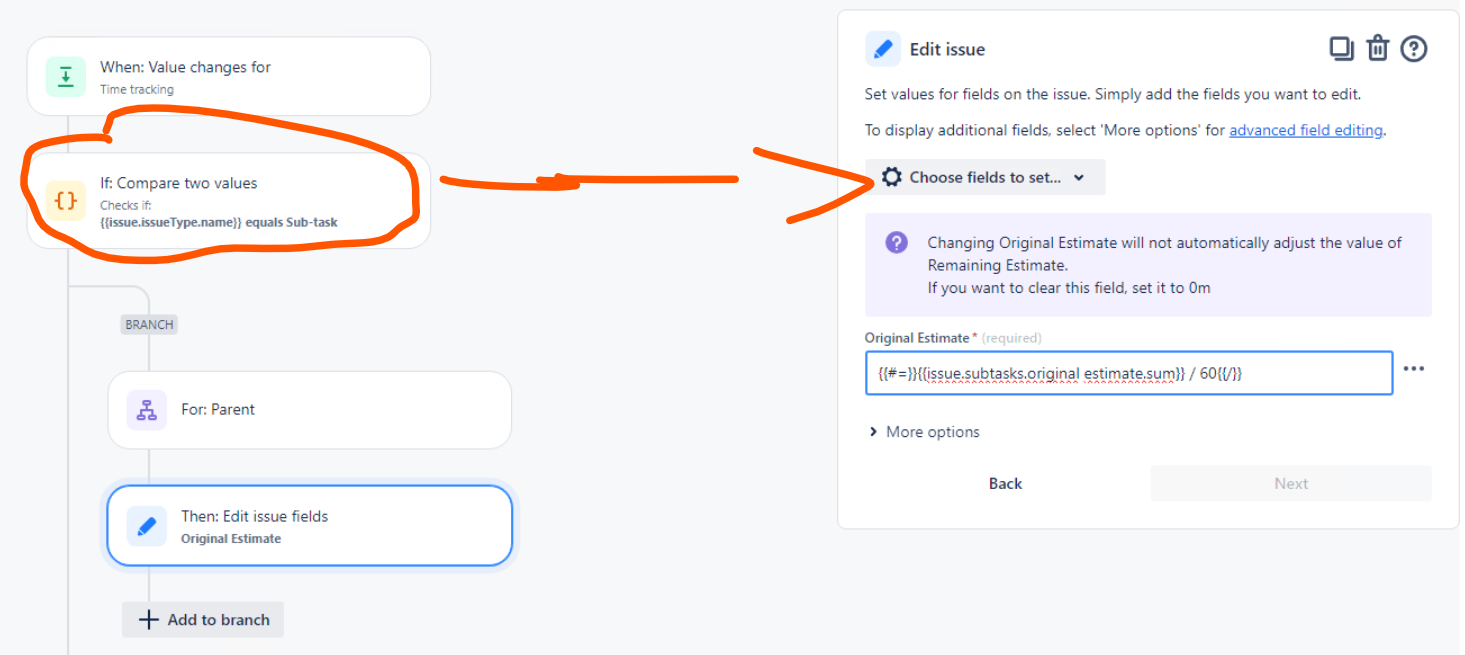
Task: Click the blue Edit issue pencil icon
Action: tap(882, 48)
